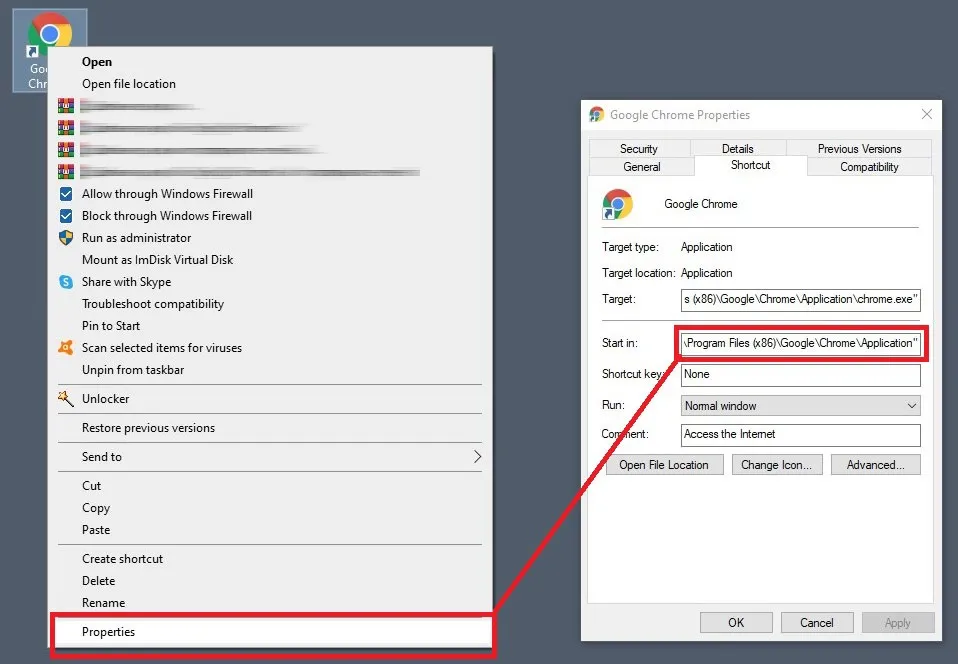Switch to the Security tab
The height and width of the screenshot is (664, 958).
639,148
